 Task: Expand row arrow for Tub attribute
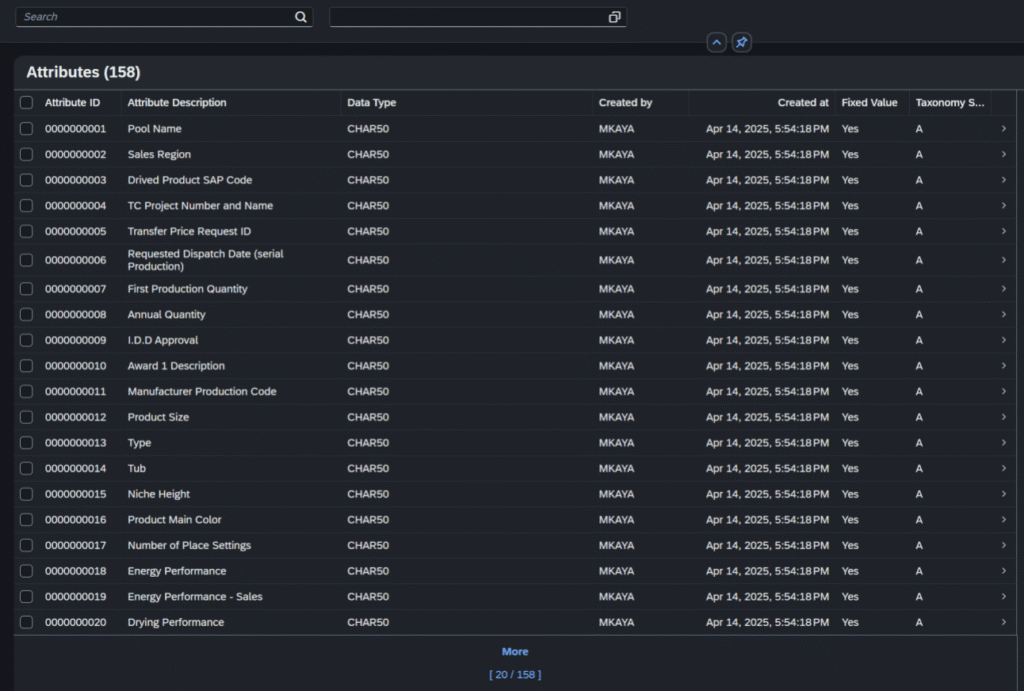(1003, 469)
